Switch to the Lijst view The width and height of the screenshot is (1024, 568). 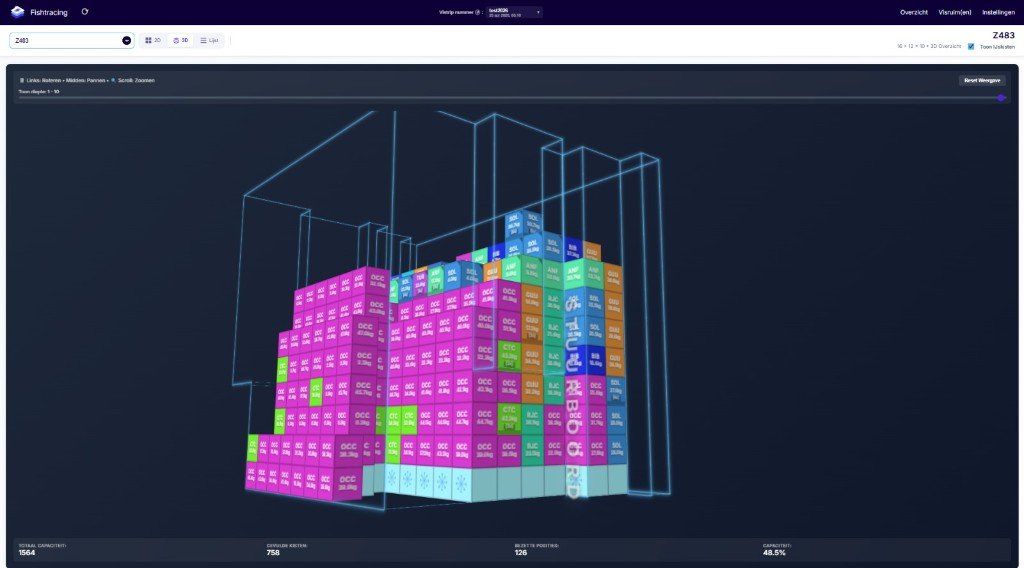(209, 40)
